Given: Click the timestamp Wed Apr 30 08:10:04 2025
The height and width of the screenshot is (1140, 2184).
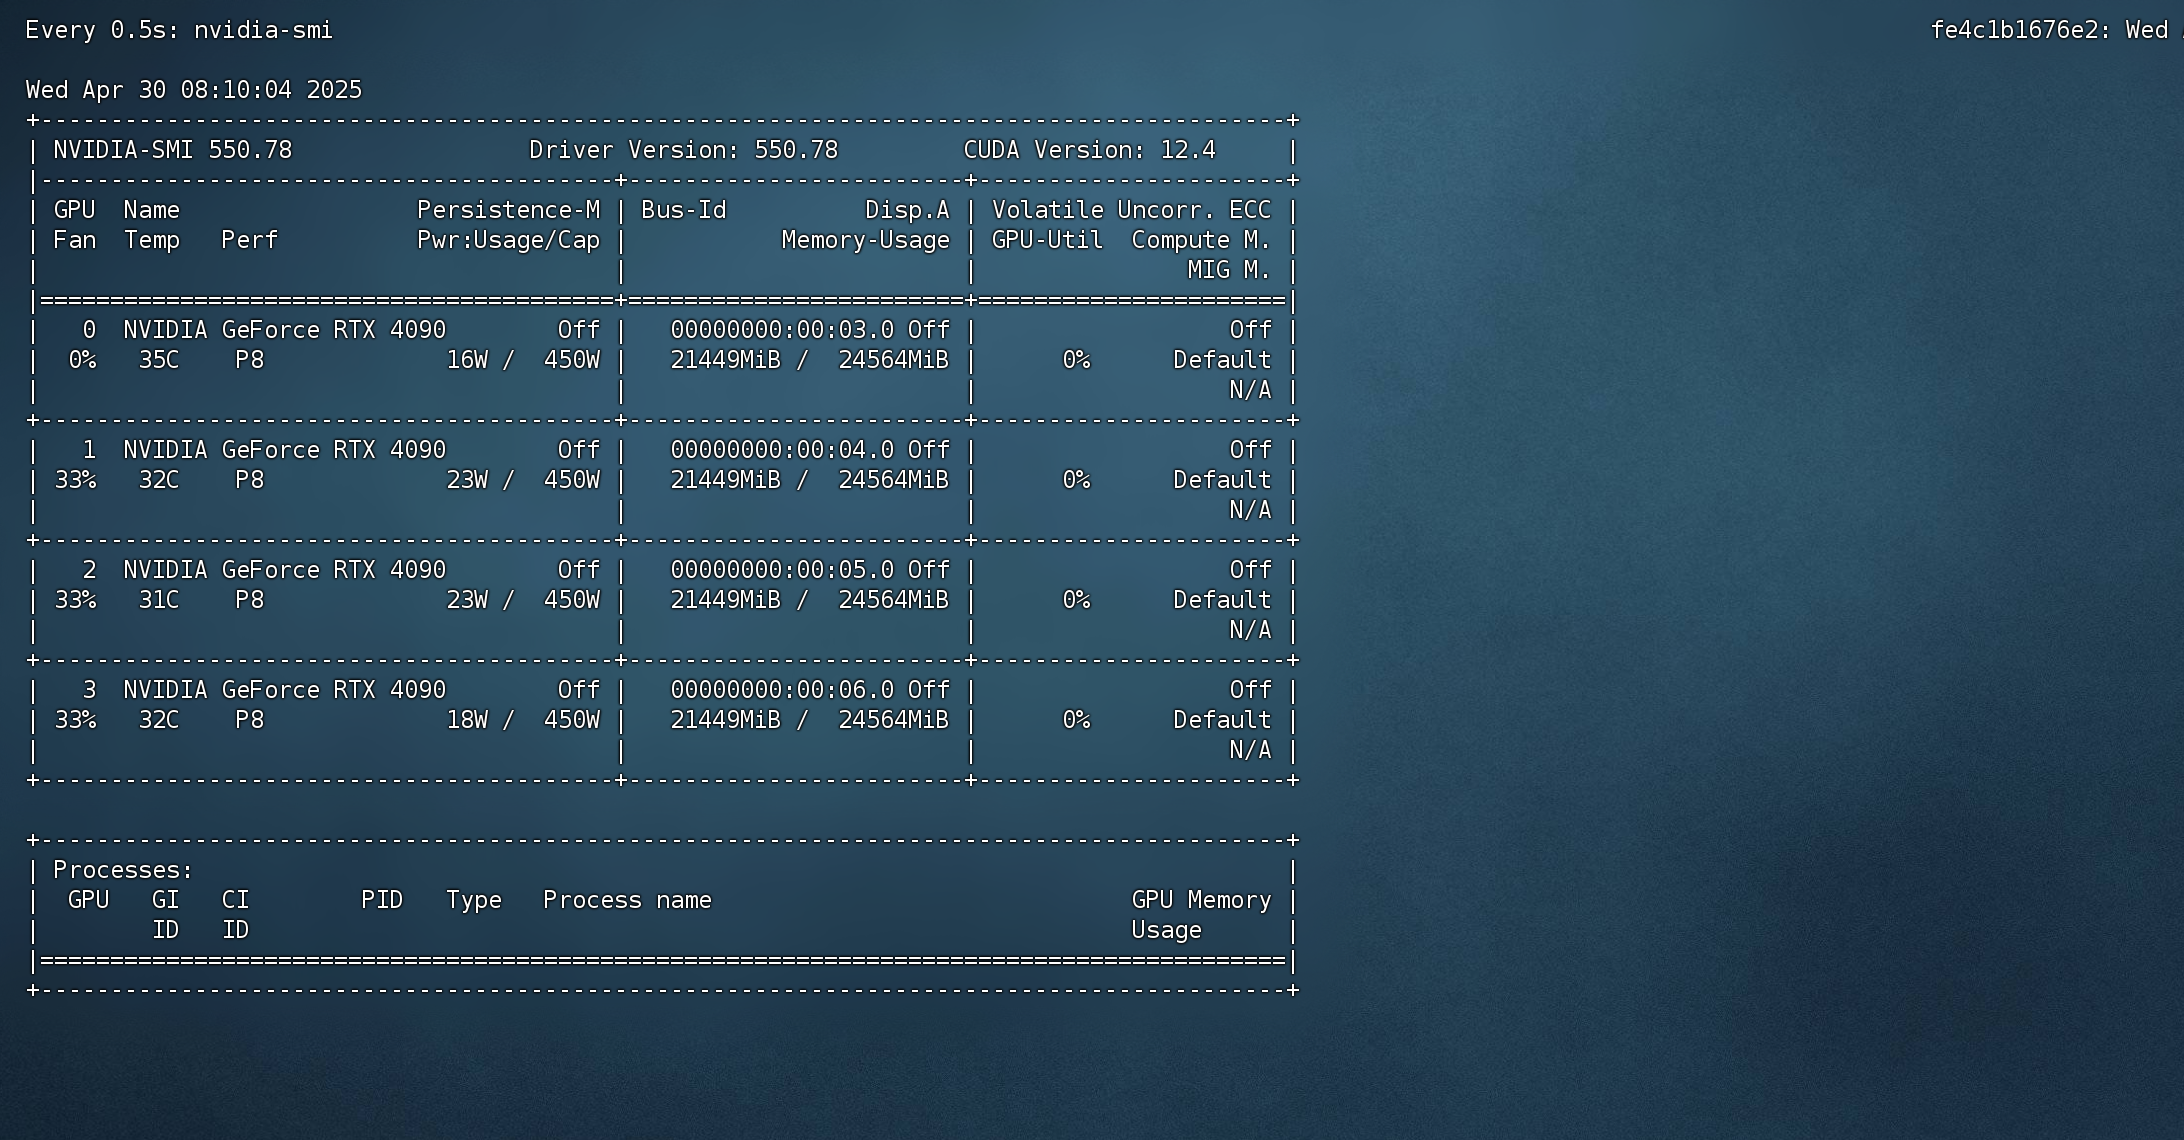Looking at the screenshot, I should [x=193, y=90].
